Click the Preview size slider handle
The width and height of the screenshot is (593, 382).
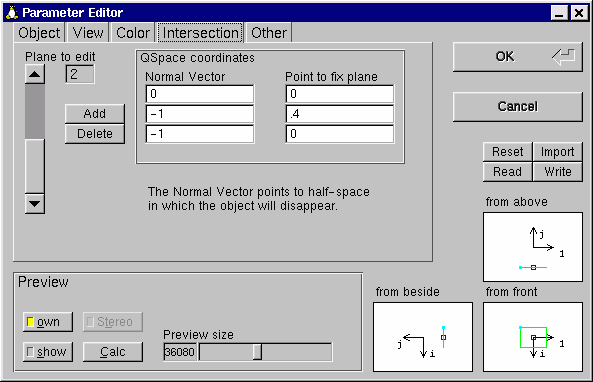point(257,352)
